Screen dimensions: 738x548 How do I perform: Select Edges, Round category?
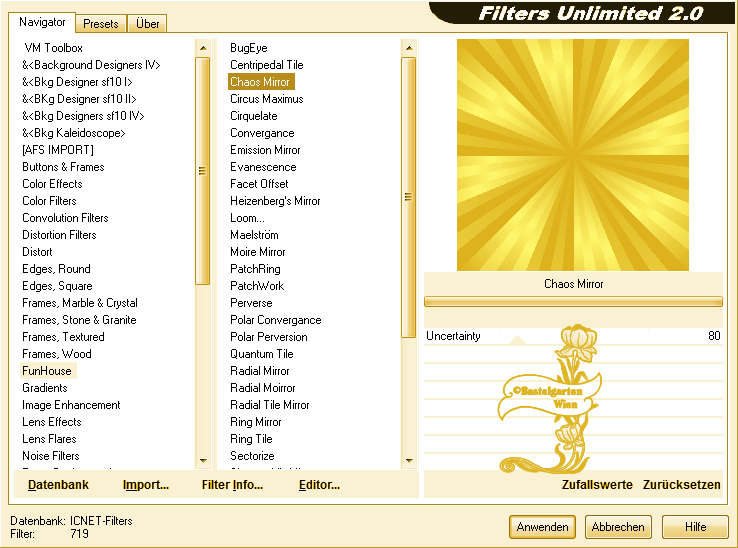pos(56,269)
